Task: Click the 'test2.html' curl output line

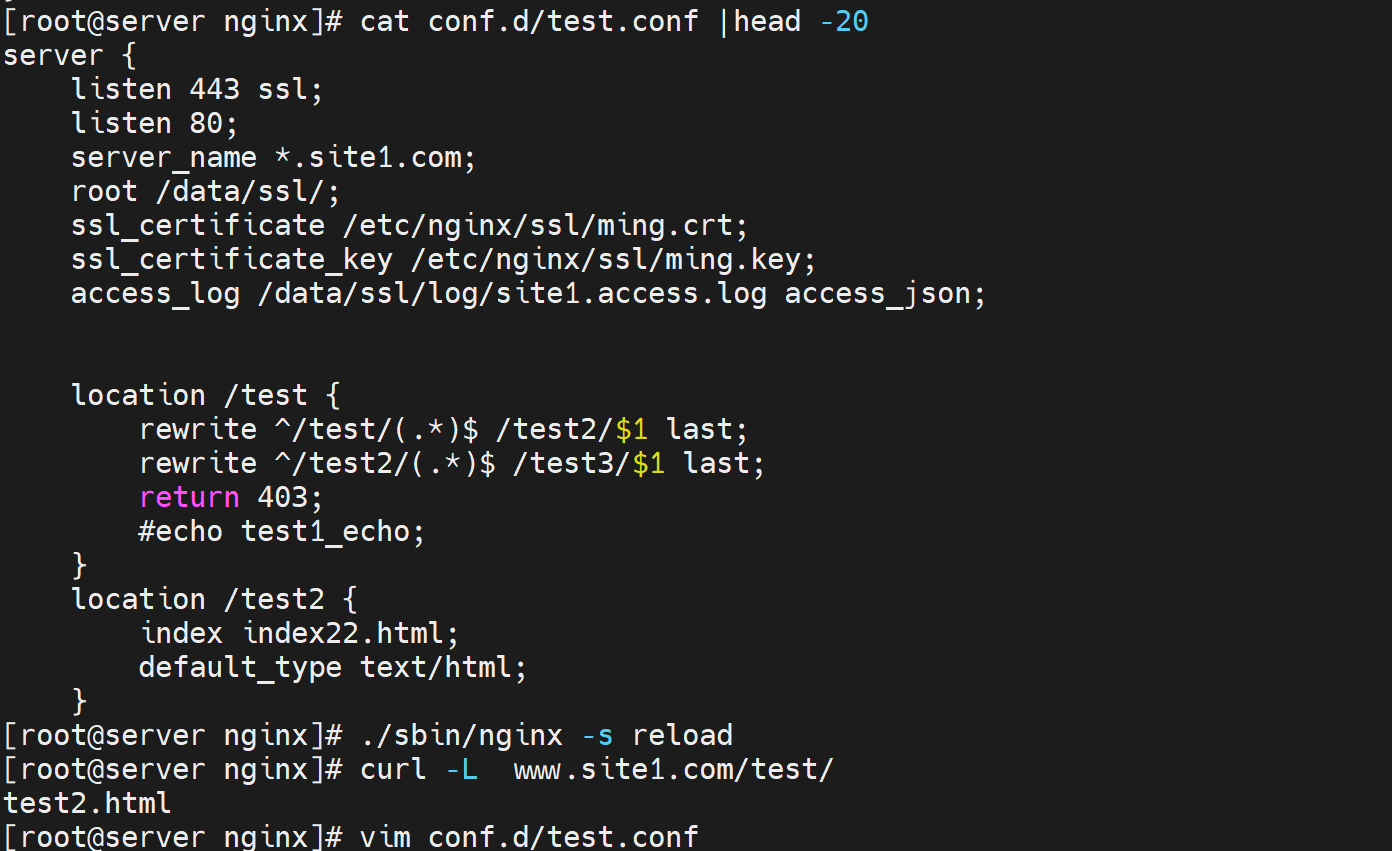Action: (87, 803)
